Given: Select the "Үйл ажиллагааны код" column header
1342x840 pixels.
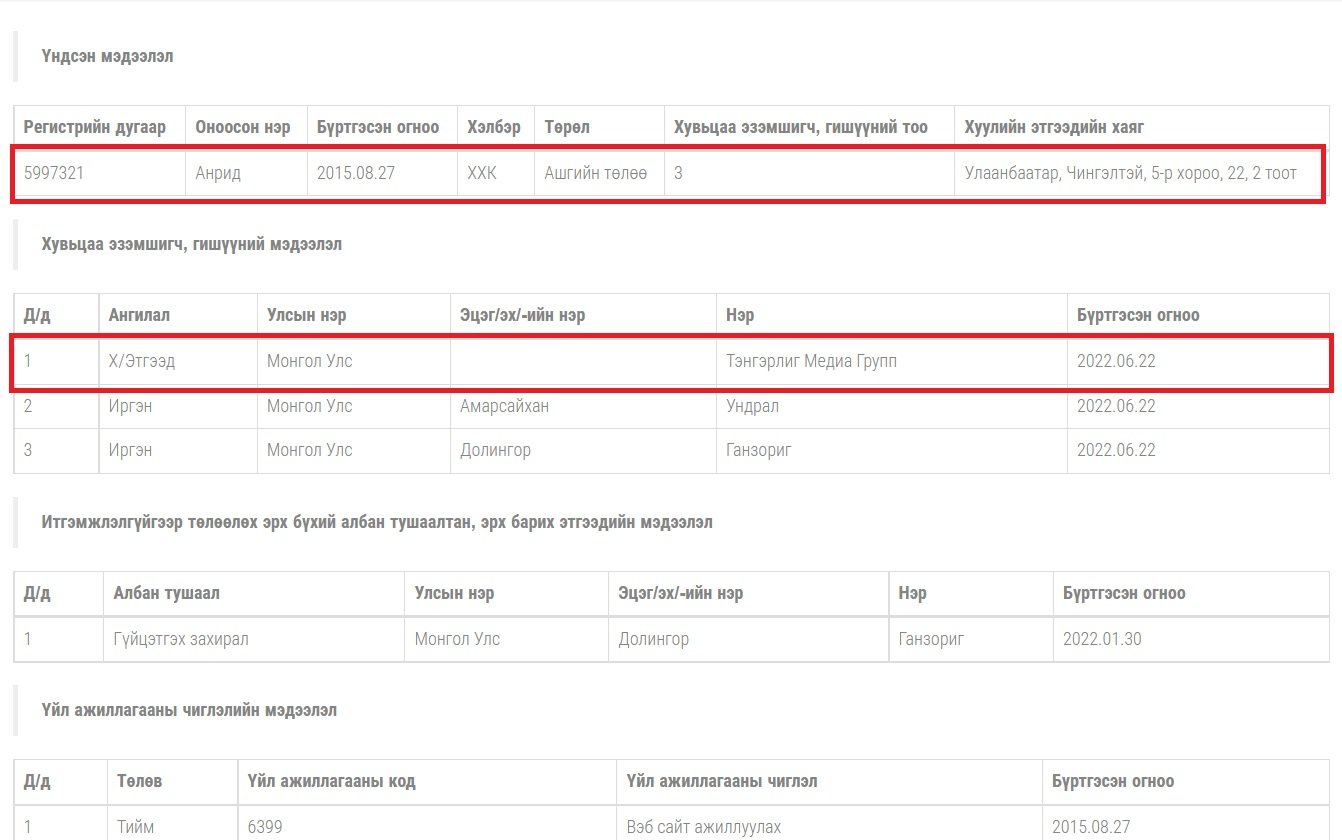Looking at the screenshot, I should [x=331, y=781].
